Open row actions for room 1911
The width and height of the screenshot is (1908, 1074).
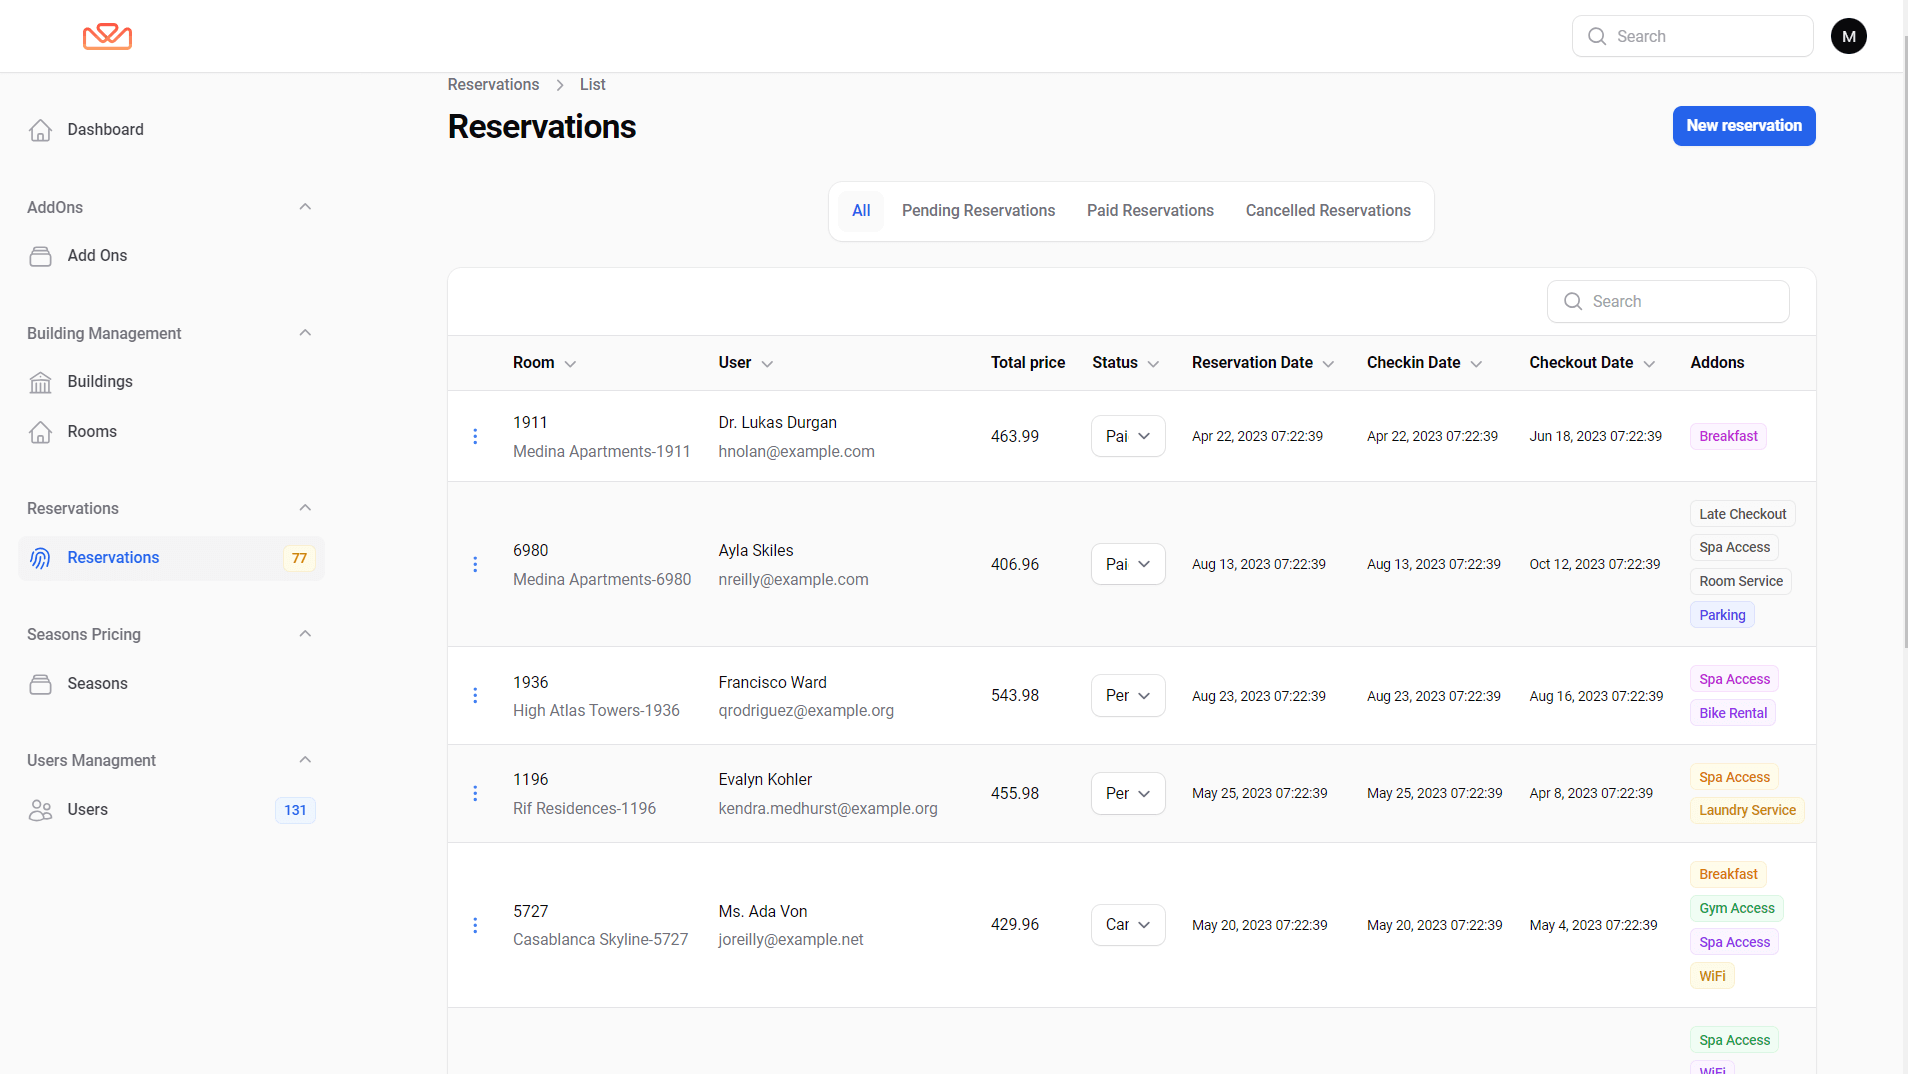pos(475,437)
